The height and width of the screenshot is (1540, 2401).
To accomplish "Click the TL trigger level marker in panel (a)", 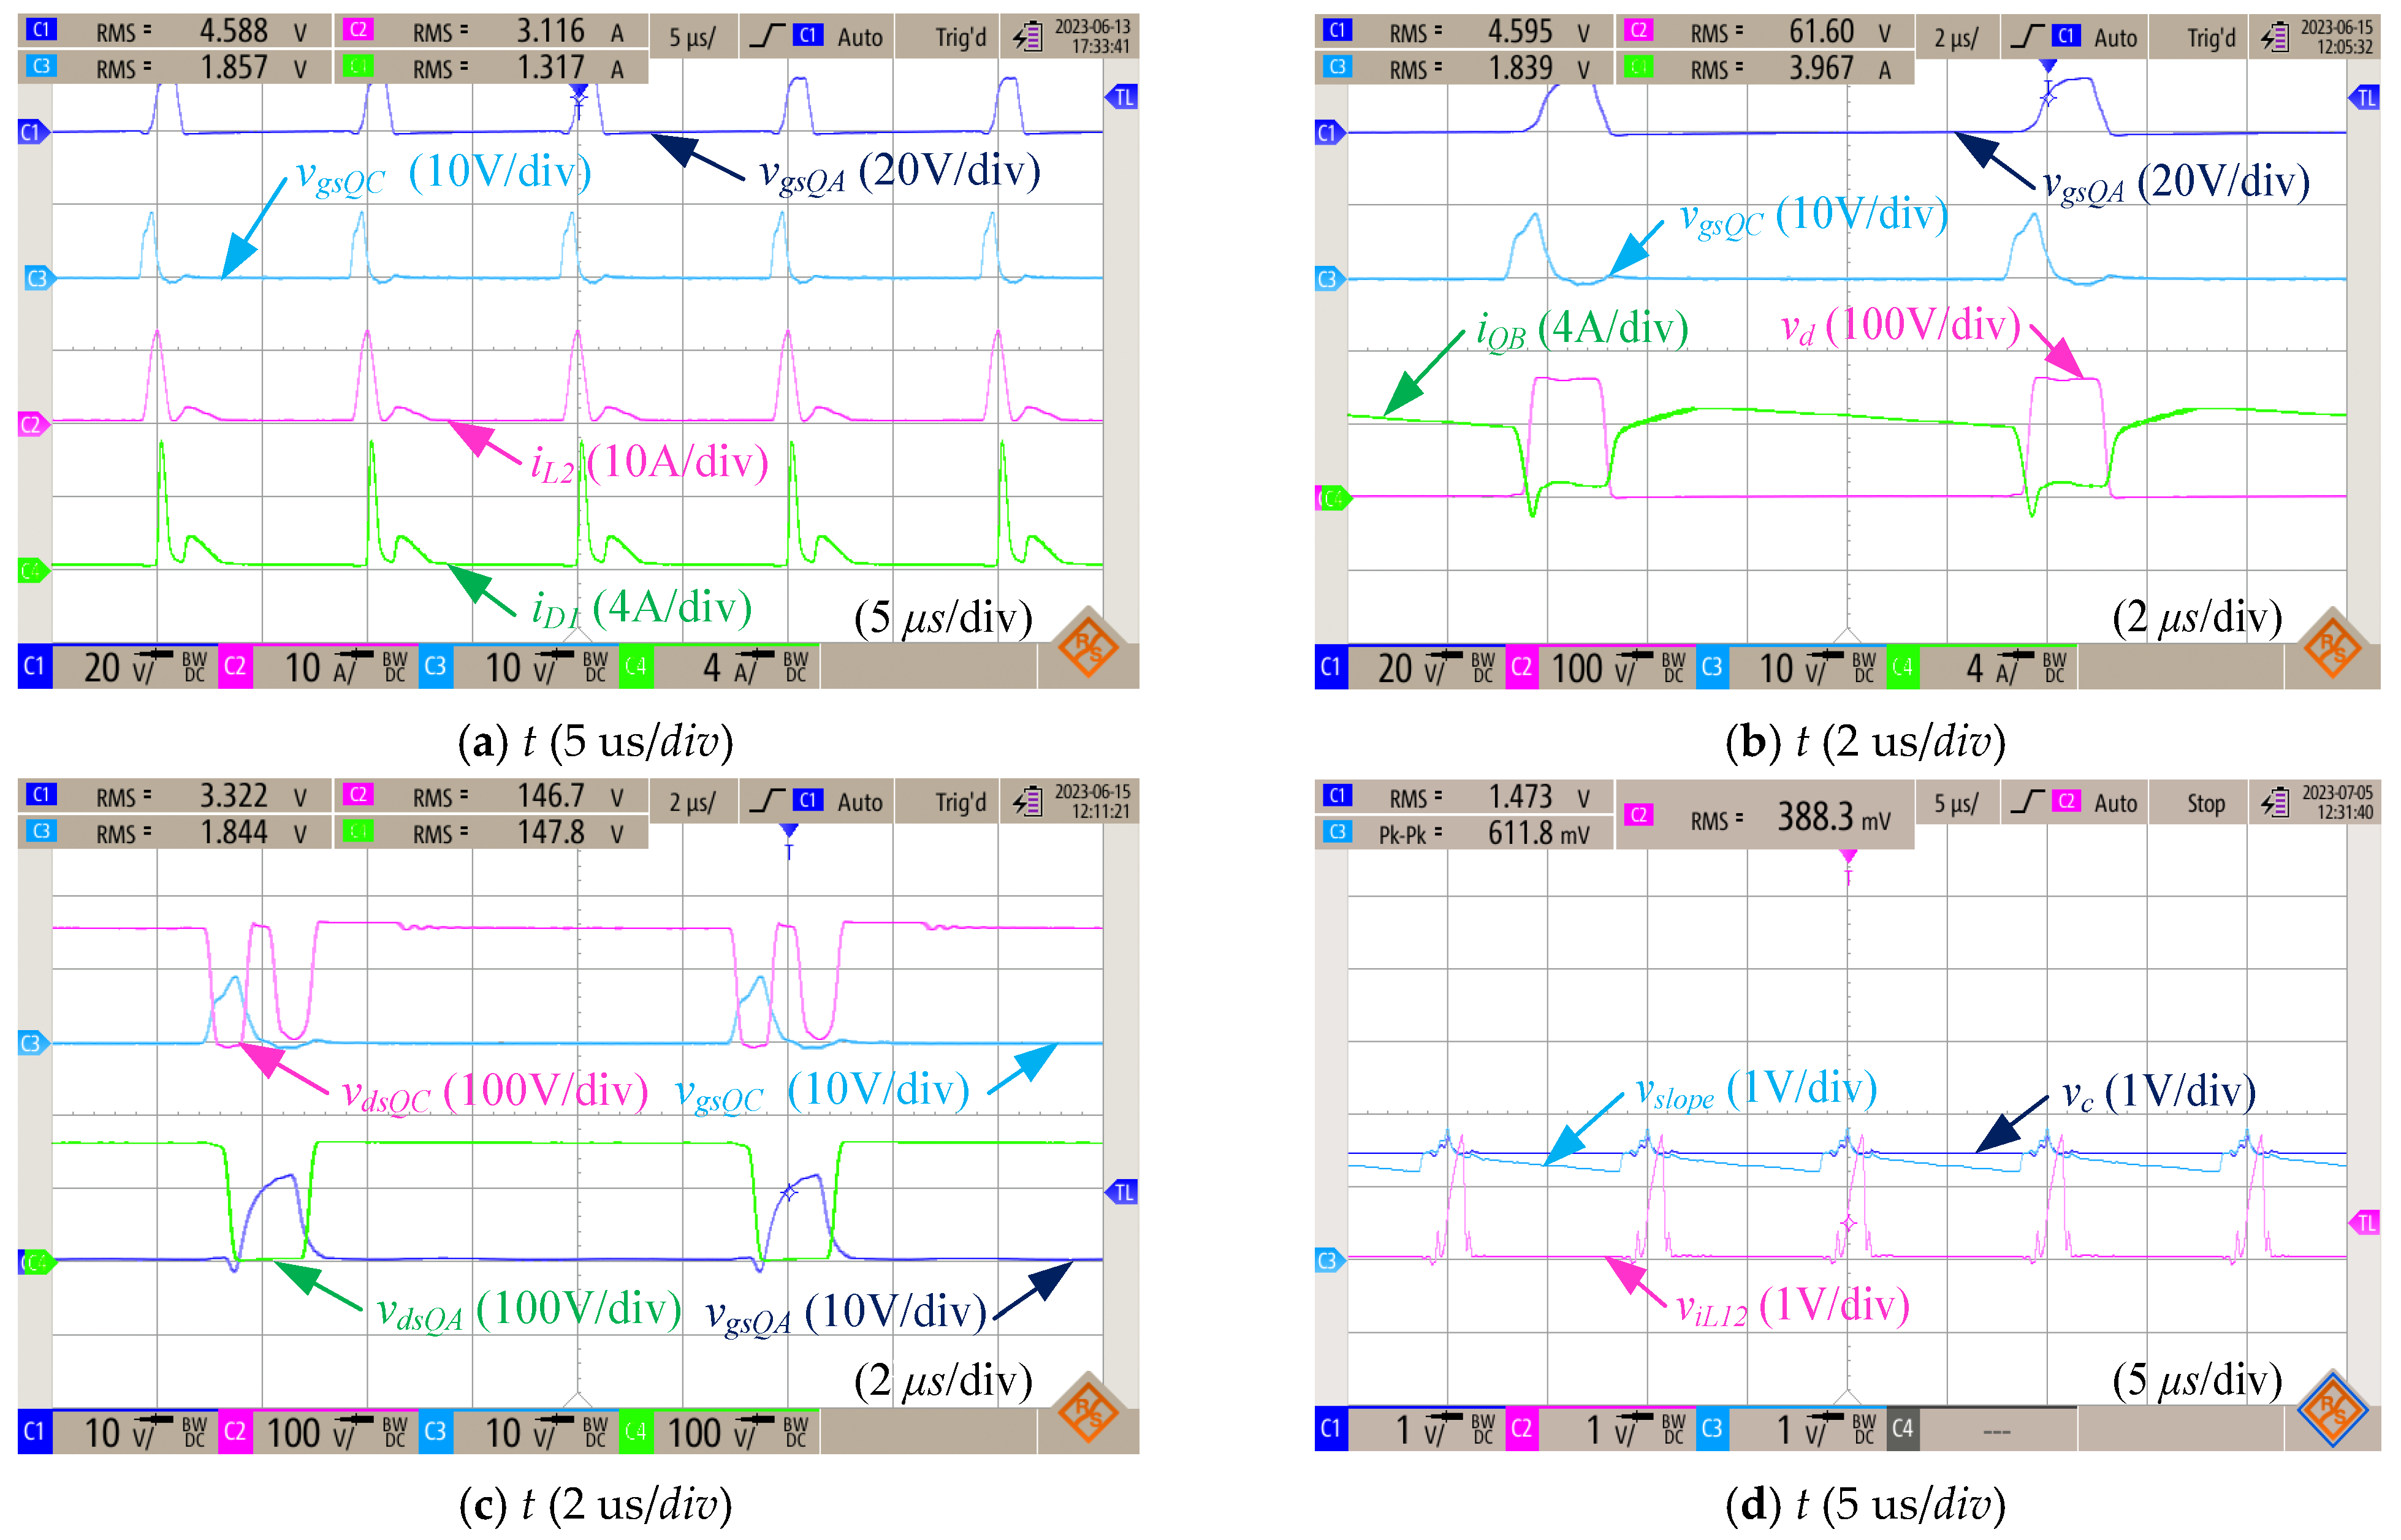I will (1122, 97).
